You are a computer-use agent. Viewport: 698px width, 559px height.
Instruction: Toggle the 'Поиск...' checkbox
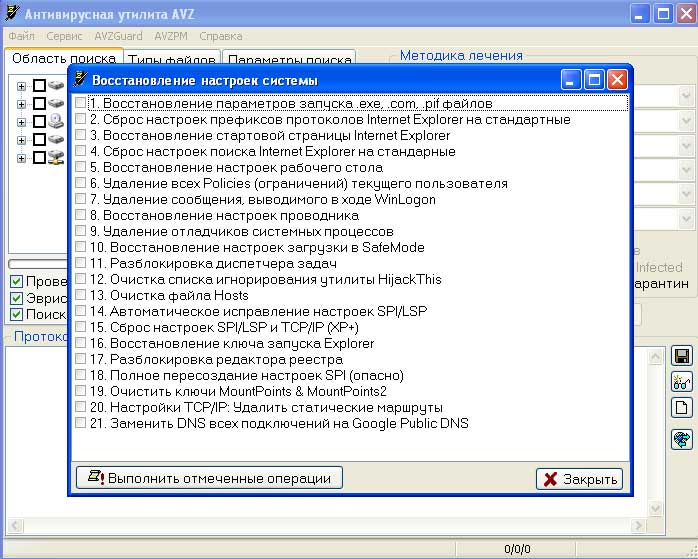coord(16,315)
